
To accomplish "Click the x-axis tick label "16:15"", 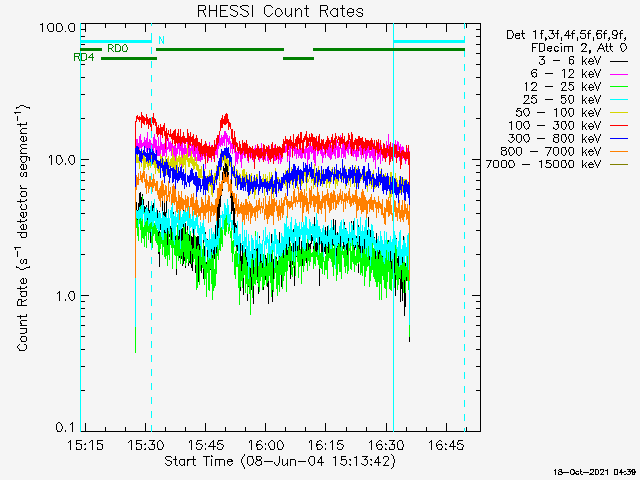I will pyautogui.click(x=326, y=445).
